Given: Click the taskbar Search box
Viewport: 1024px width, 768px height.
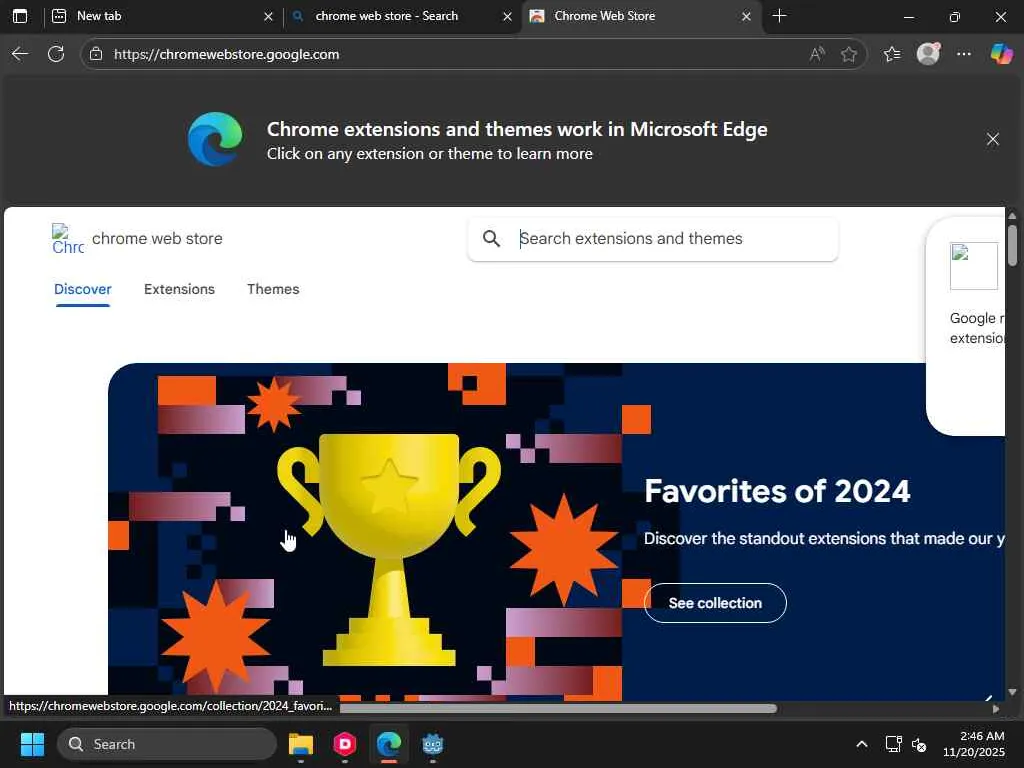Looking at the screenshot, I should pyautogui.click(x=167, y=744).
